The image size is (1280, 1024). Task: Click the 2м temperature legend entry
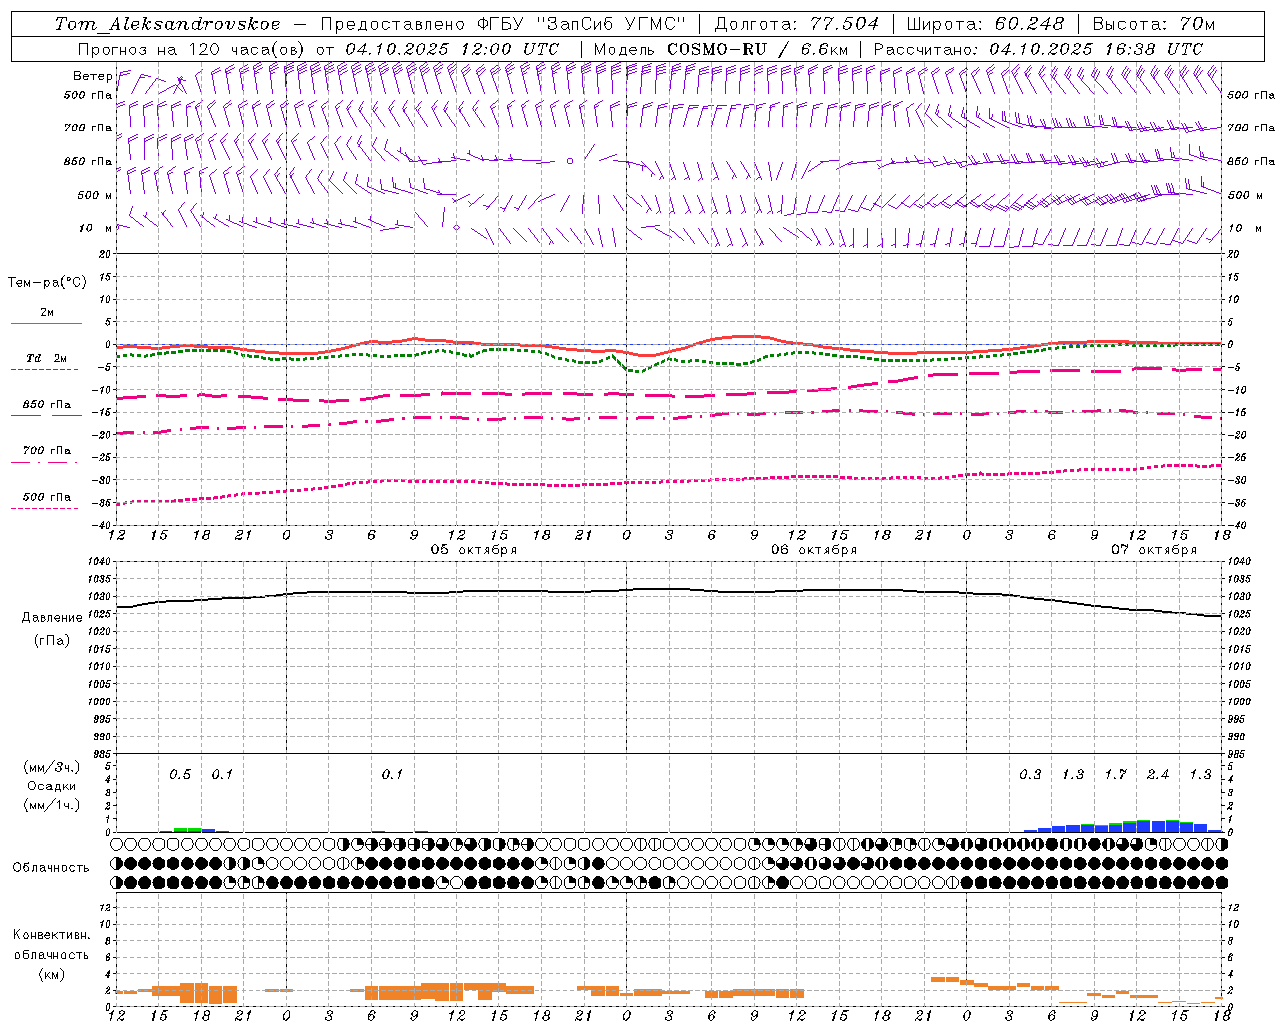pyautogui.click(x=47, y=312)
